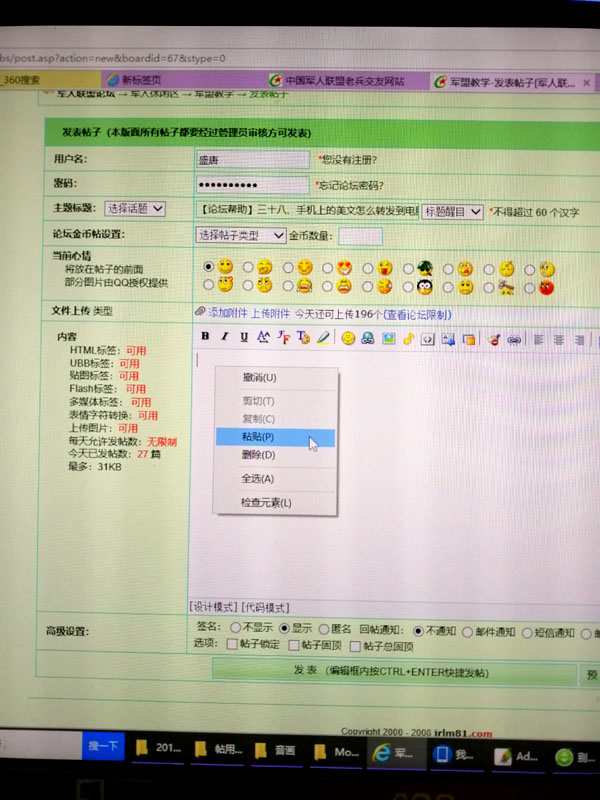Viewport: 600px width, 800px height.
Task: Align text right in editor
Action: click(x=579, y=340)
